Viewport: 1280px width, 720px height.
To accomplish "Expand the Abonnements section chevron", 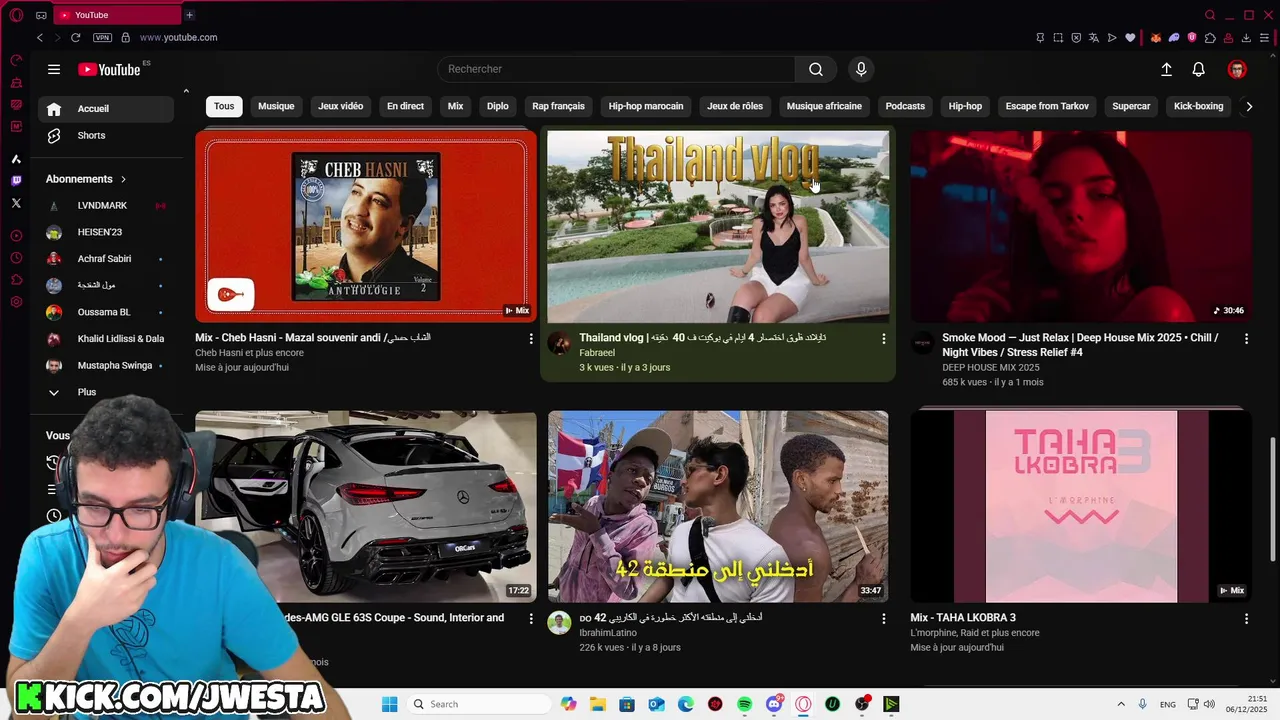I will tap(123, 179).
